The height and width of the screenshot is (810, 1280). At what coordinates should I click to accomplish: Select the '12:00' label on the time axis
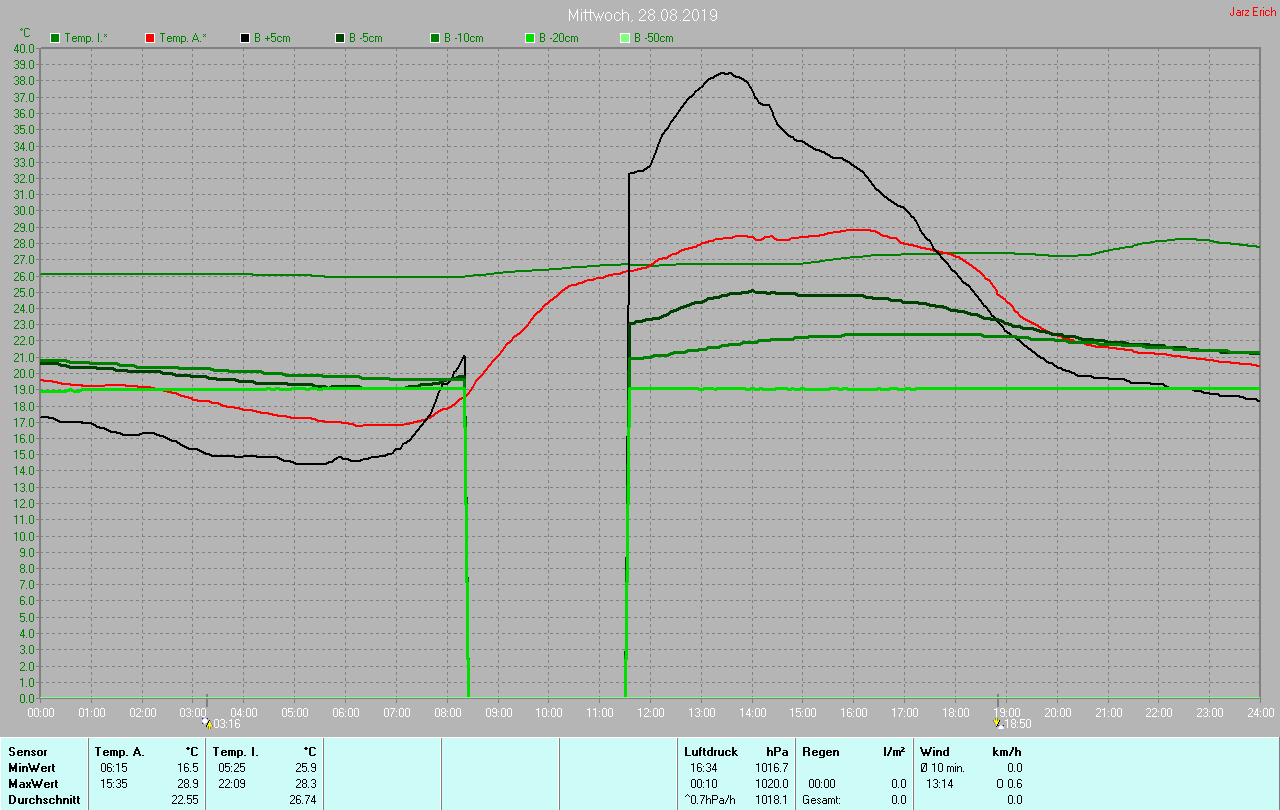(651, 712)
